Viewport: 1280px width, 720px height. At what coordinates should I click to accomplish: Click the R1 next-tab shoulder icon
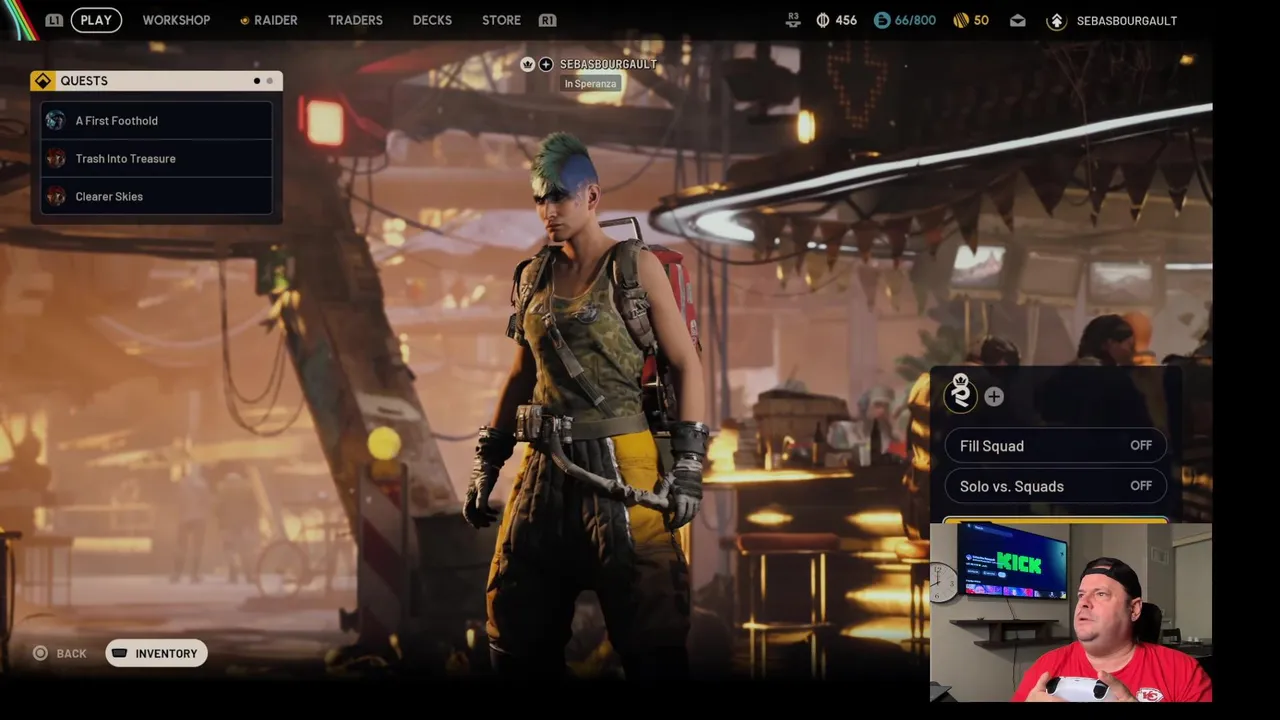(x=547, y=20)
